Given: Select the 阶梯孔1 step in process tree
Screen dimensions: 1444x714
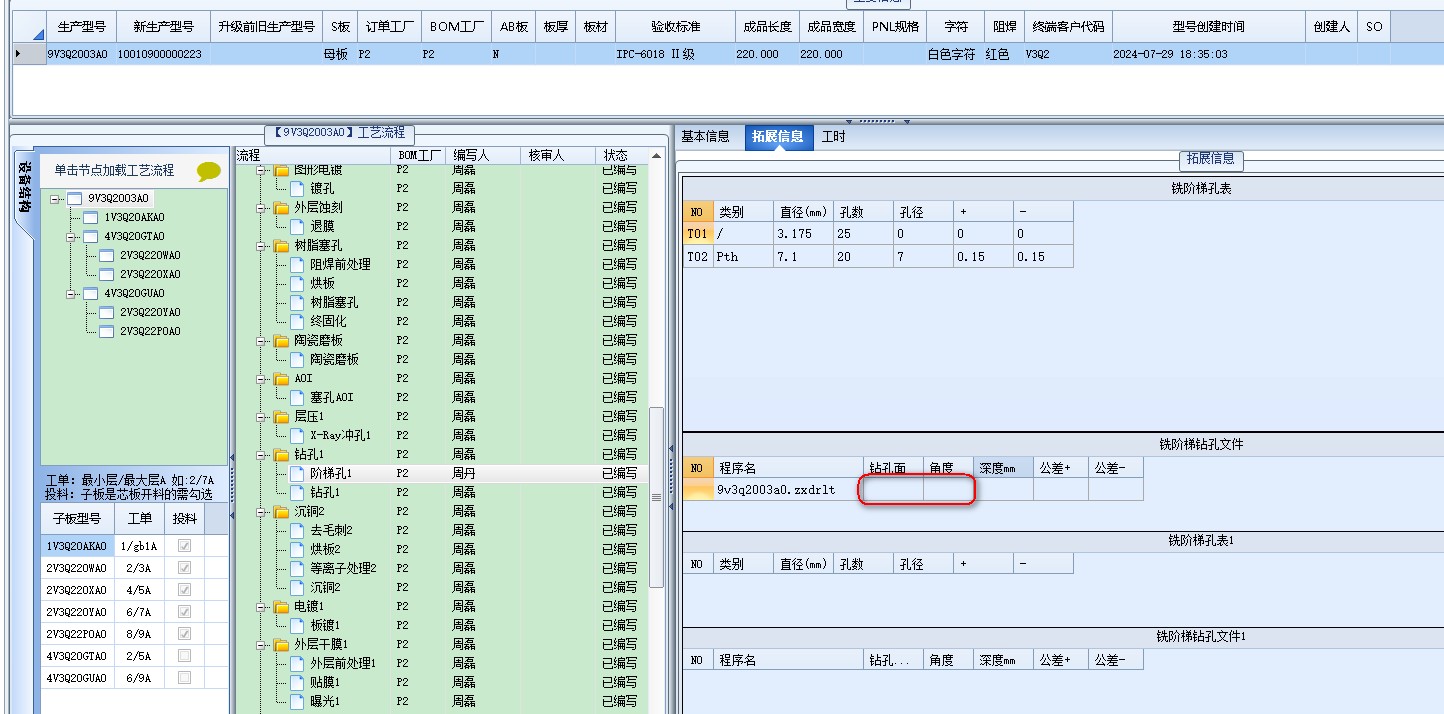Looking at the screenshot, I should pos(331,474).
